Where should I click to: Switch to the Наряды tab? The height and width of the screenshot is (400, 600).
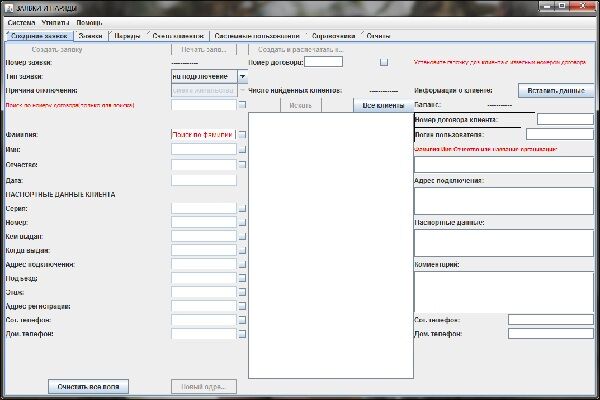127,36
